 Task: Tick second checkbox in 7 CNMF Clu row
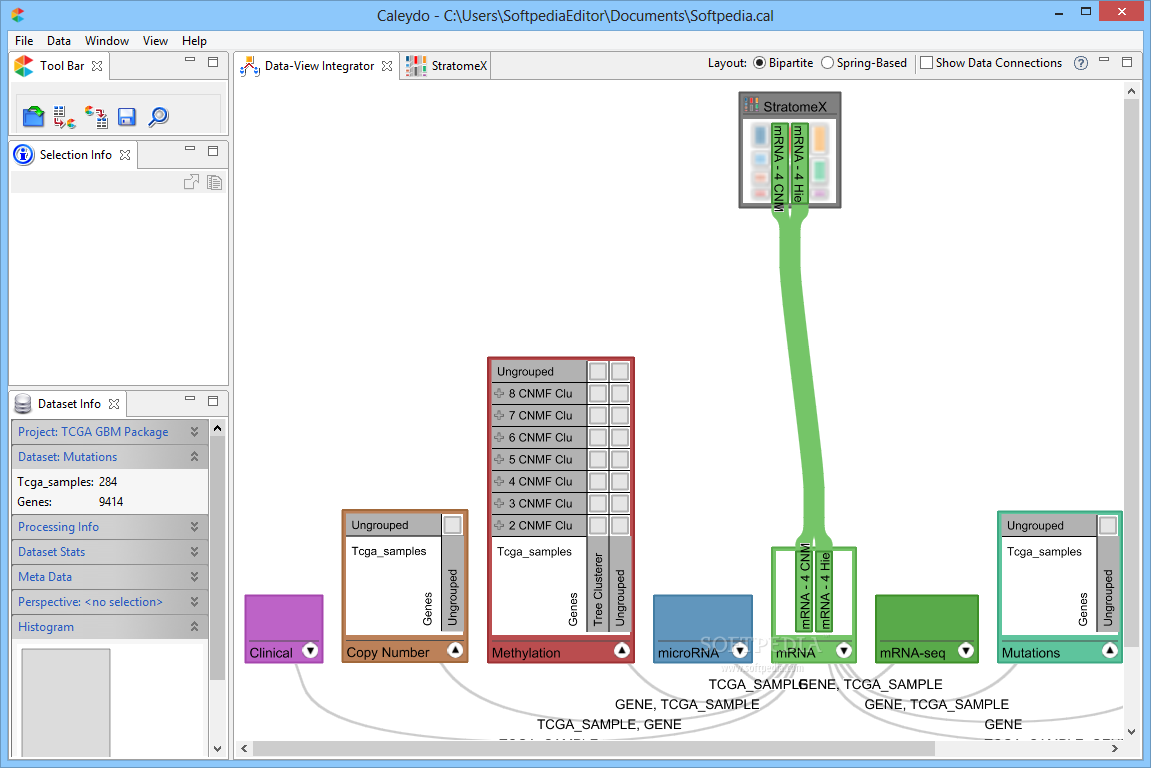[620, 416]
